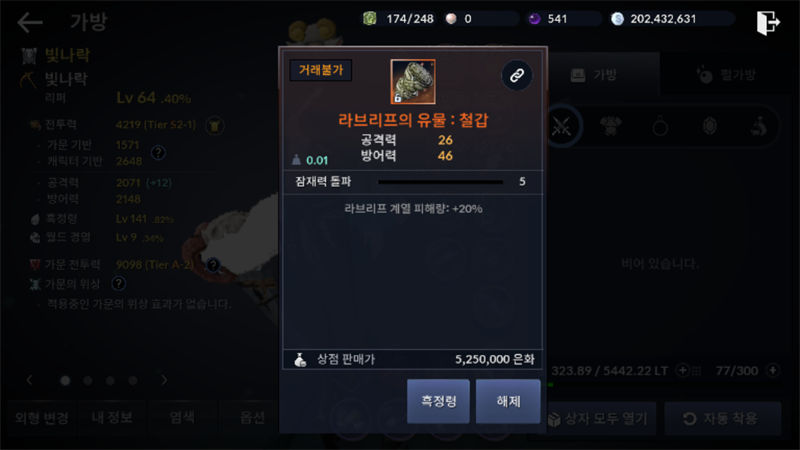Click the 가문의 위상 help icon
This screenshot has width=800, height=450.
[x=118, y=284]
